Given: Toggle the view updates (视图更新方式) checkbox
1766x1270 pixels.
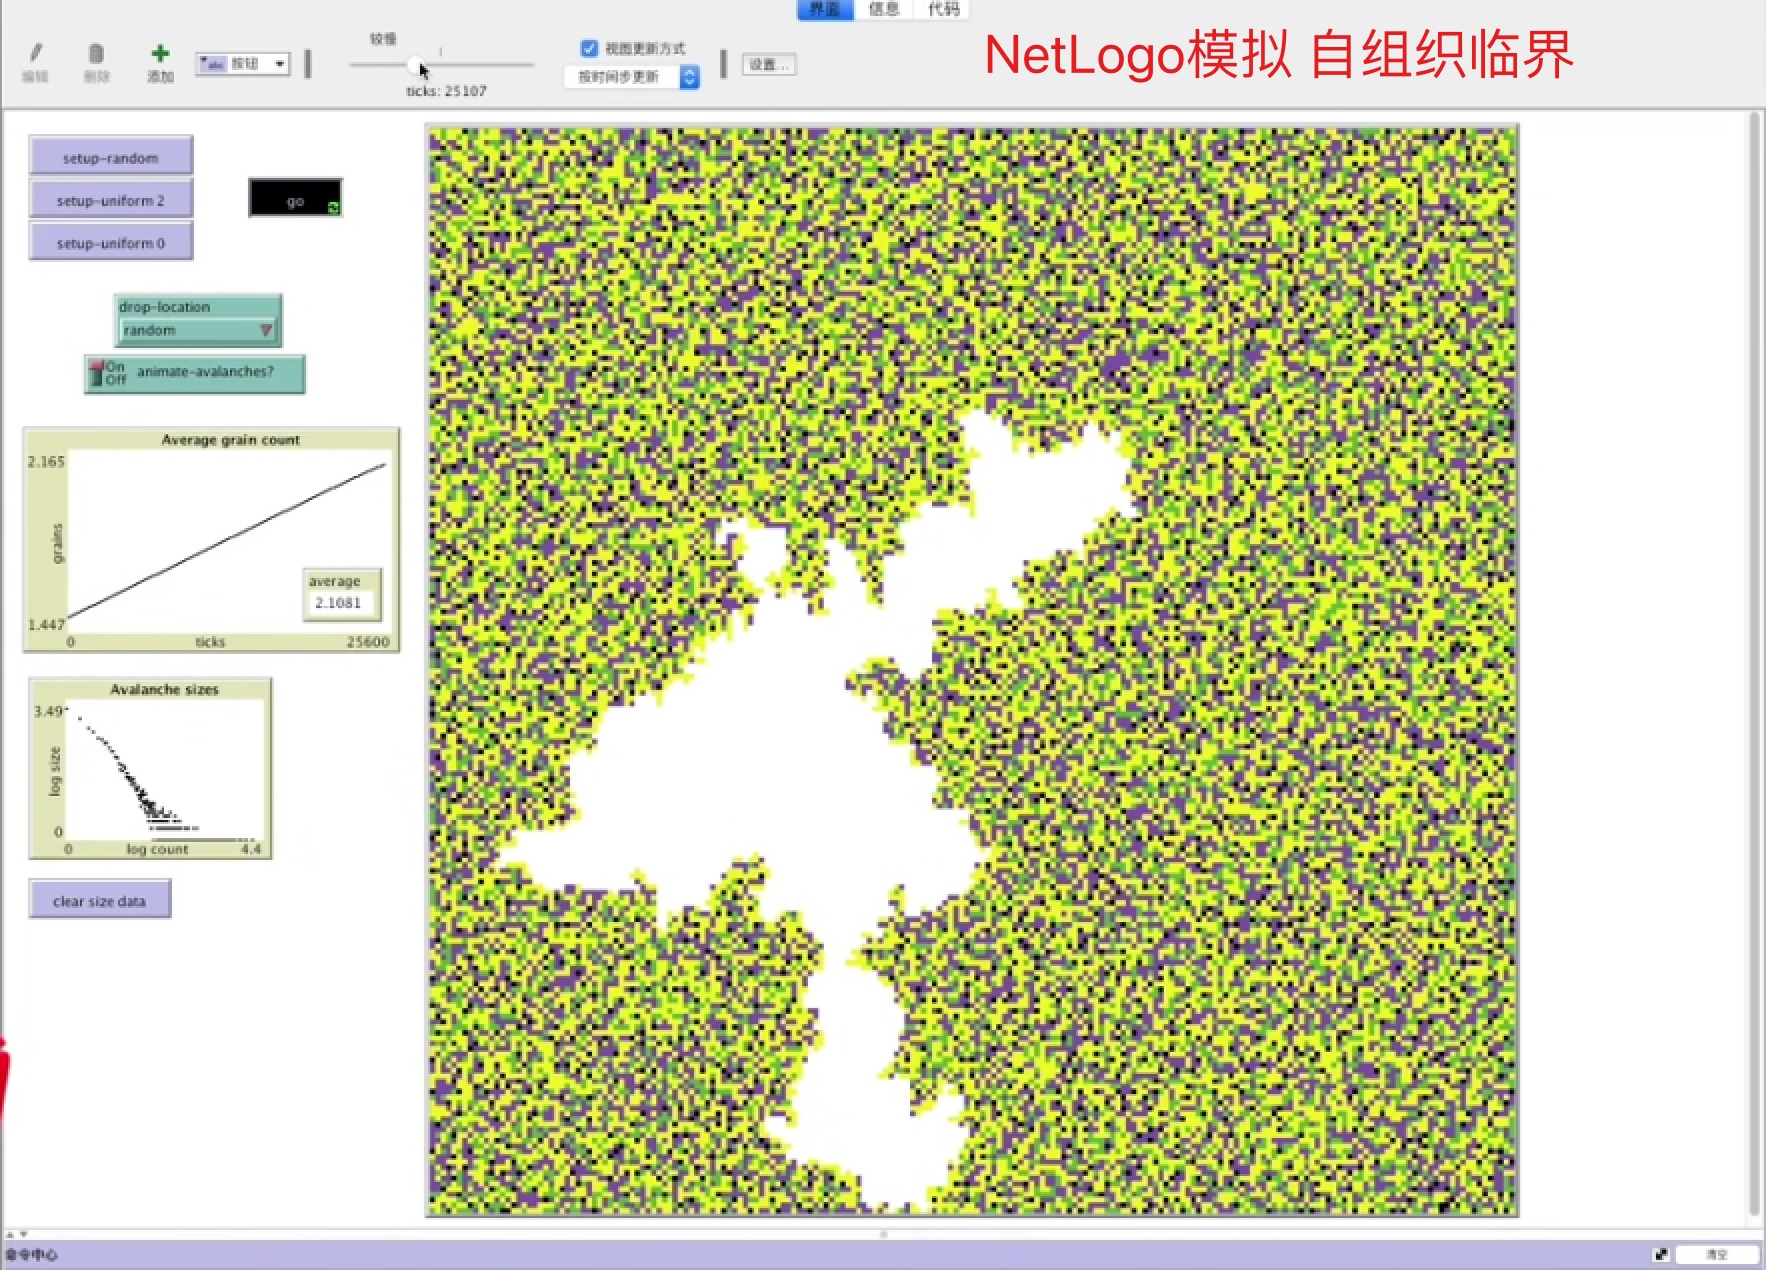Looking at the screenshot, I should (590, 48).
